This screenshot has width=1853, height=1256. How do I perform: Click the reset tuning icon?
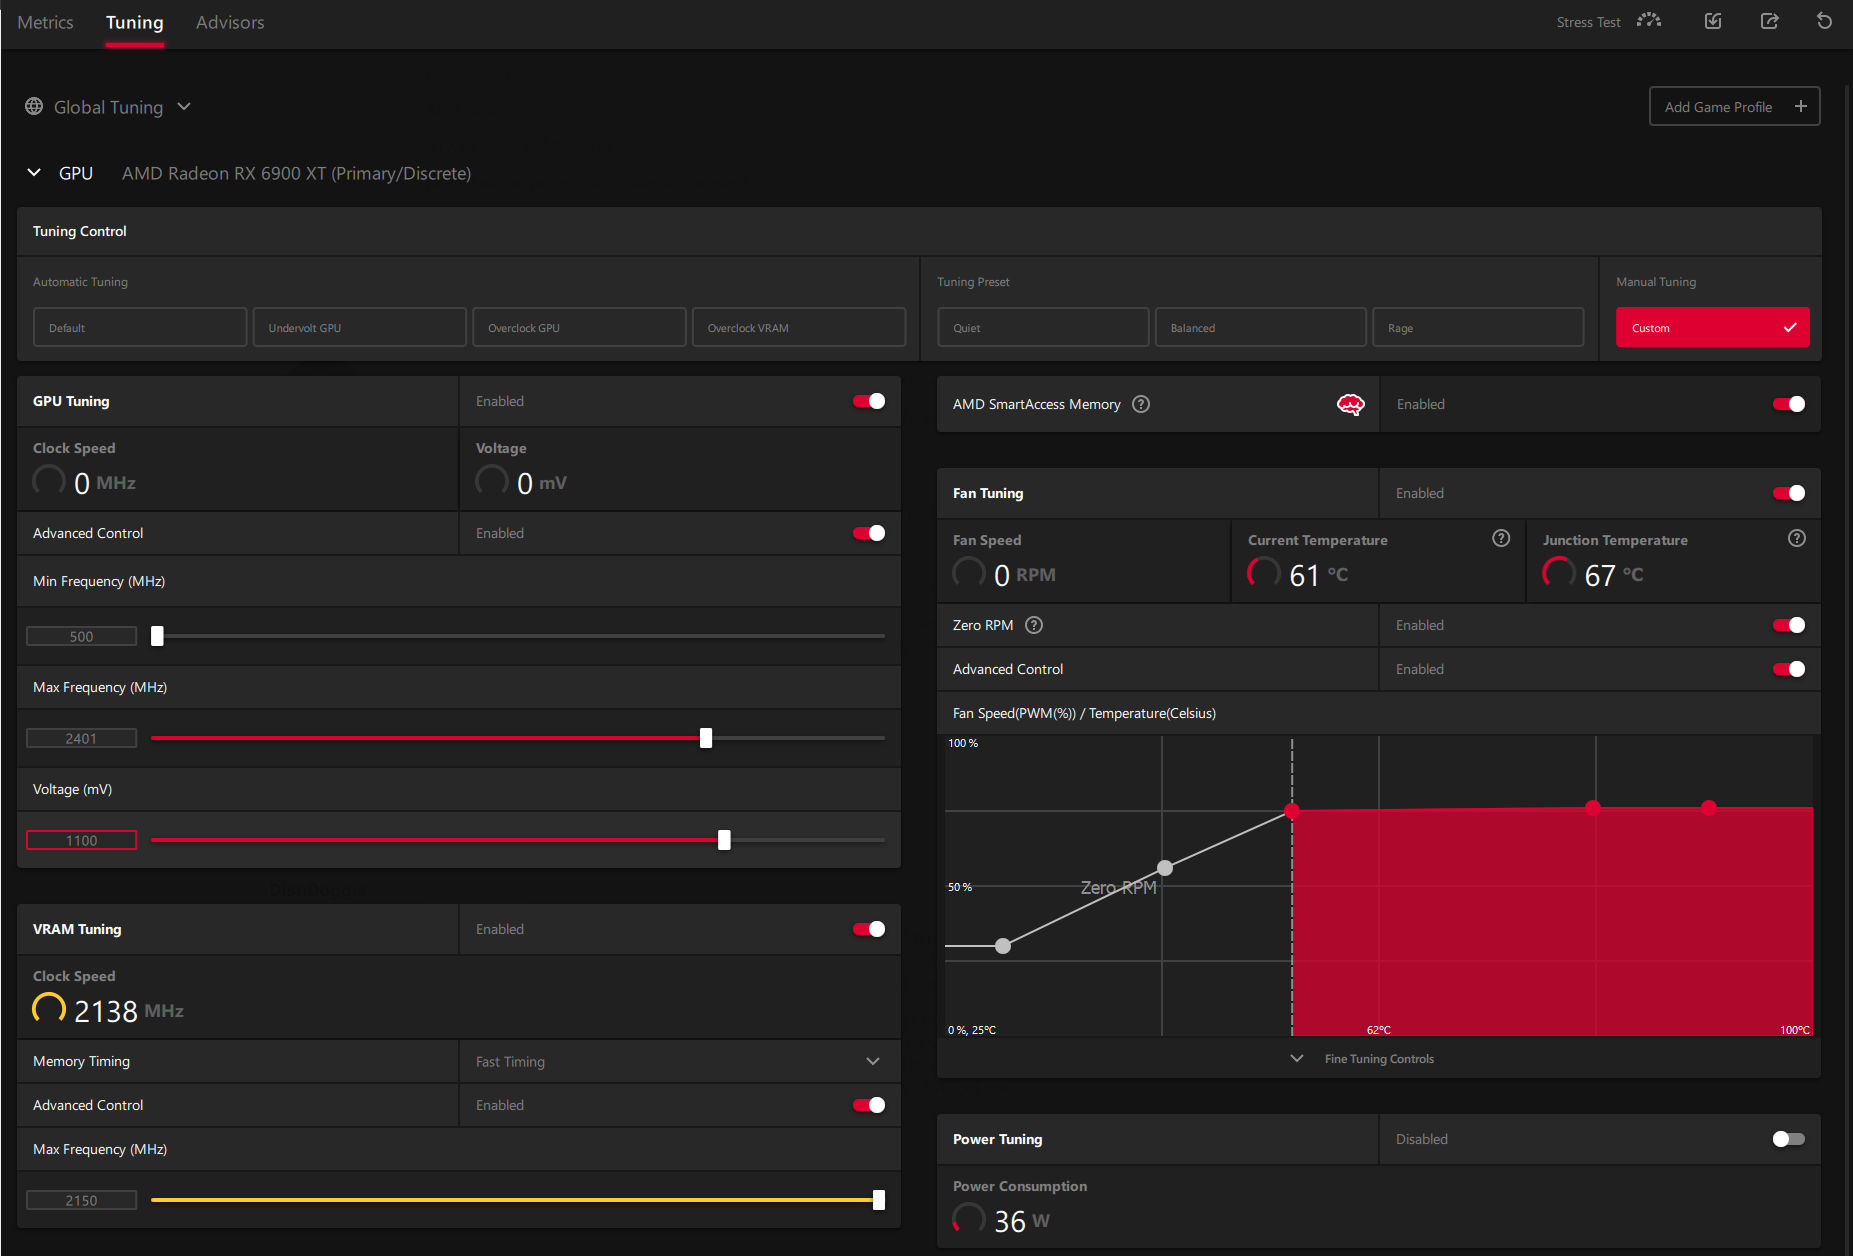tap(1824, 21)
